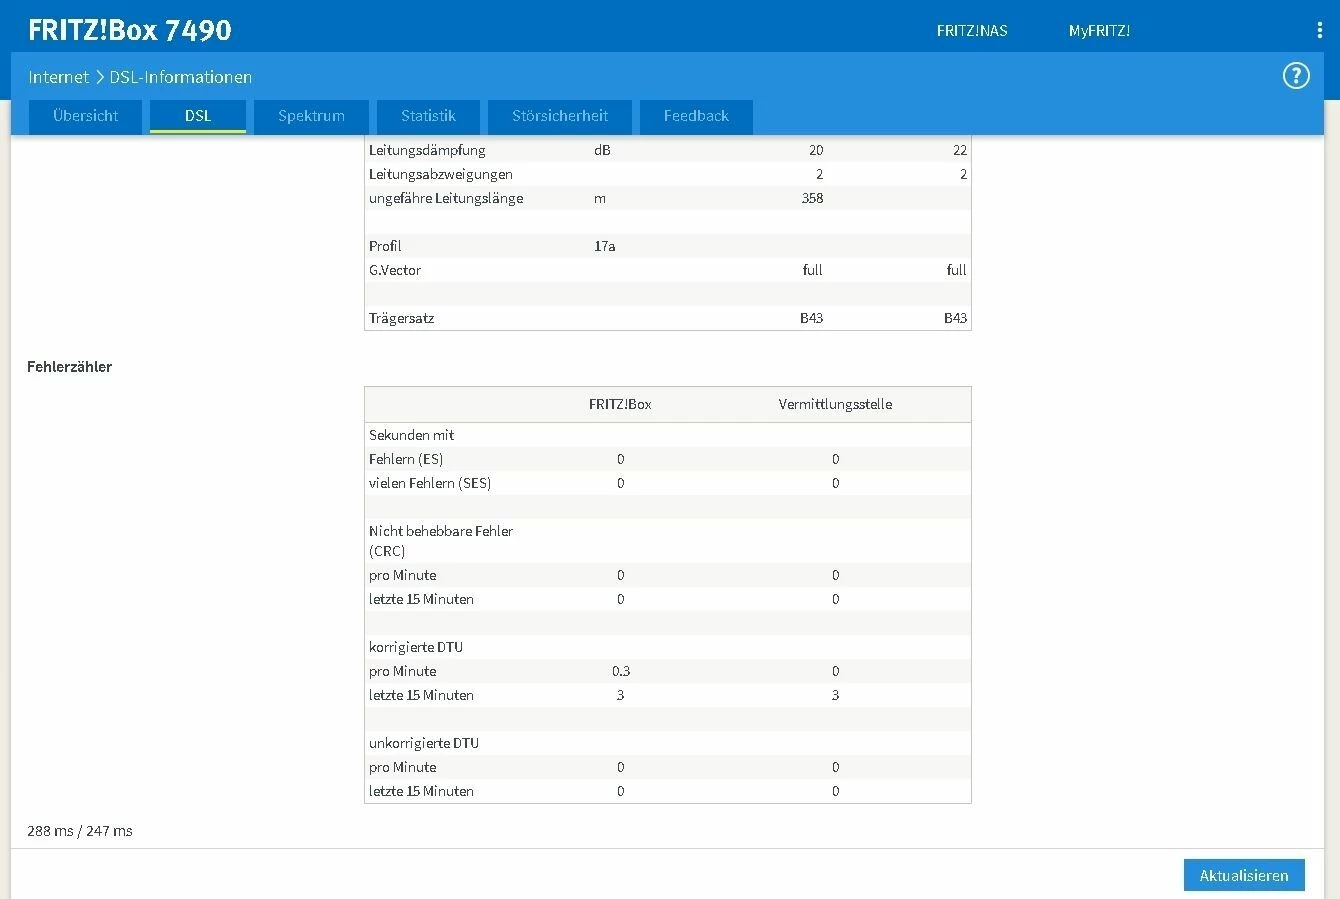Open the help question mark icon
Screen dimensions: 1340x899
pos(1296,76)
